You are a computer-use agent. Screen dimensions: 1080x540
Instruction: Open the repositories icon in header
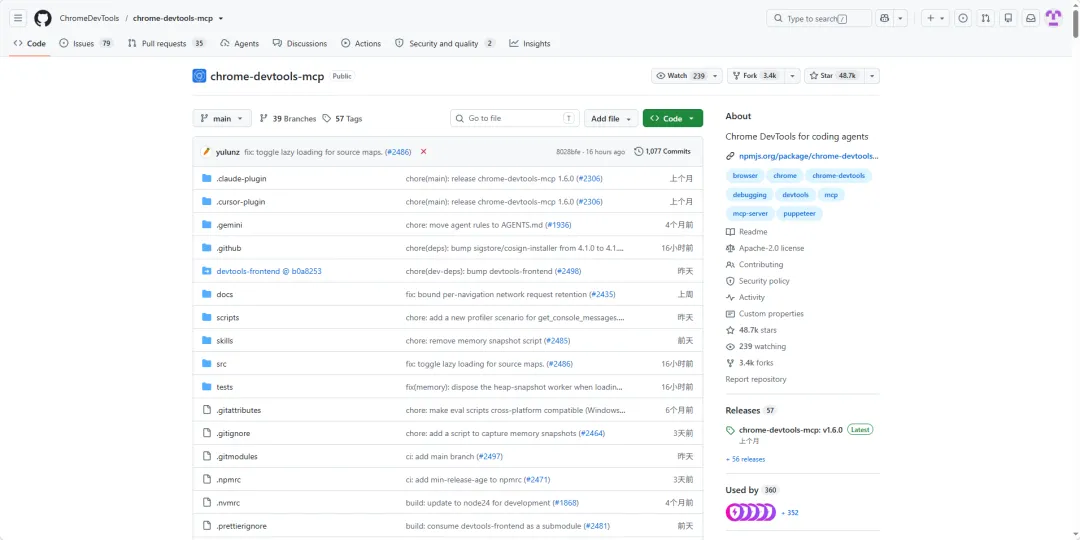[x=1008, y=18]
